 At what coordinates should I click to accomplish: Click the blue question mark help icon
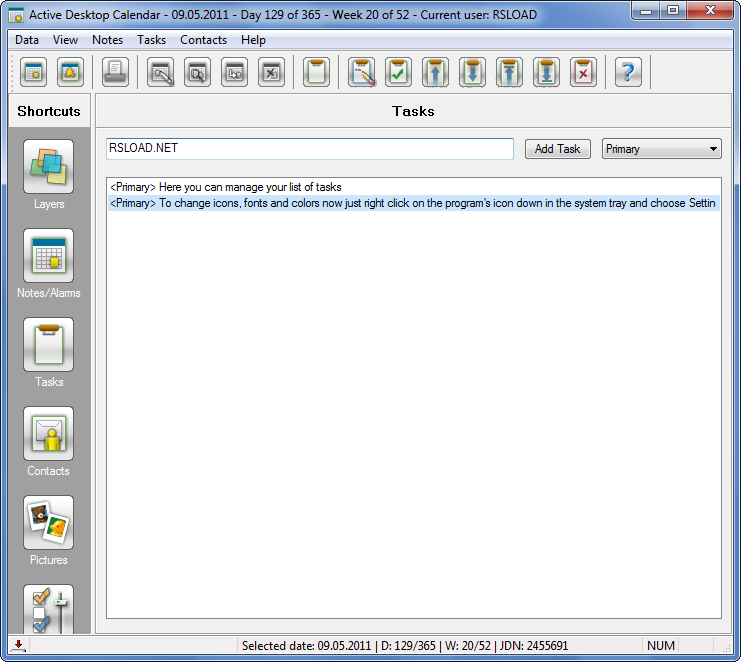tap(628, 72)
